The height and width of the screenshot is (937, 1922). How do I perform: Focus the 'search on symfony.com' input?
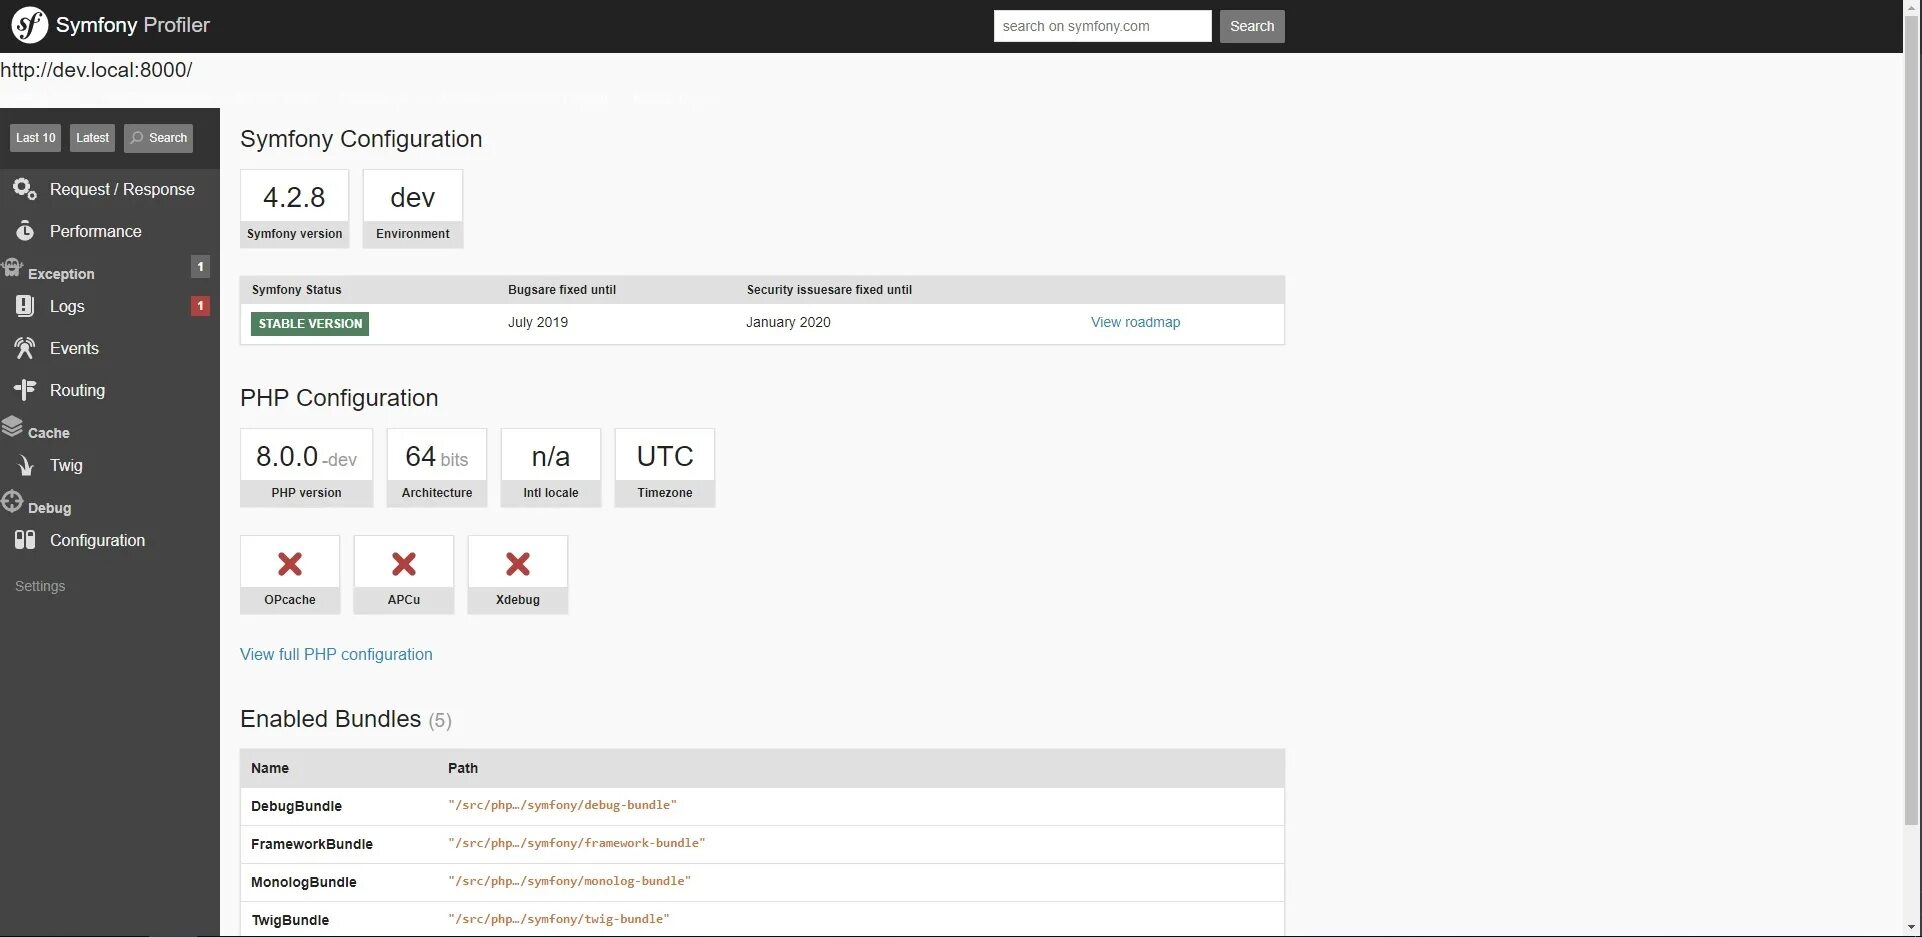tap(1102, 26)
